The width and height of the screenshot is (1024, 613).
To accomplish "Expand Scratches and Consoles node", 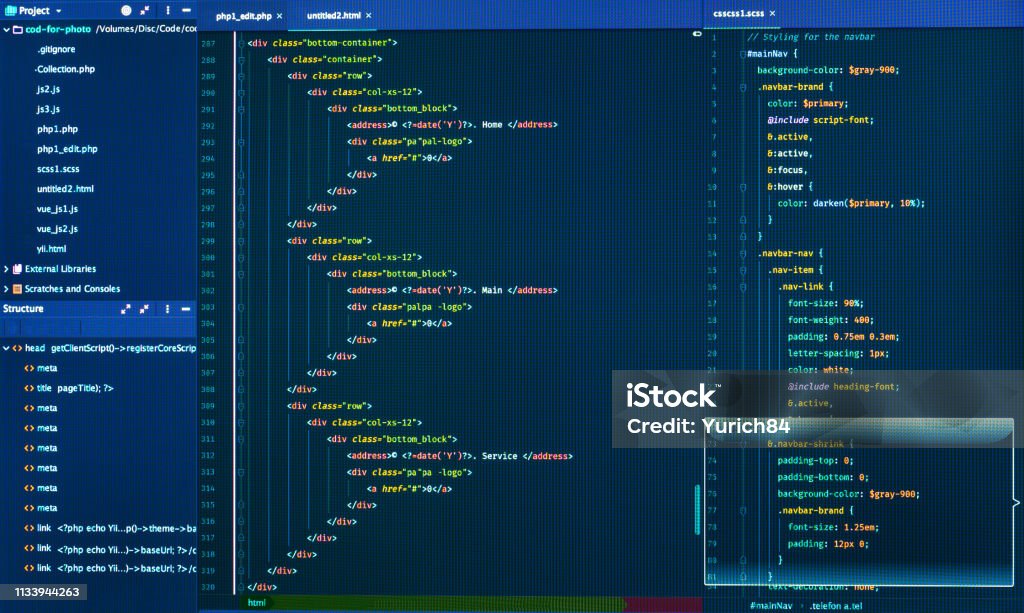I will click(7, 289).
